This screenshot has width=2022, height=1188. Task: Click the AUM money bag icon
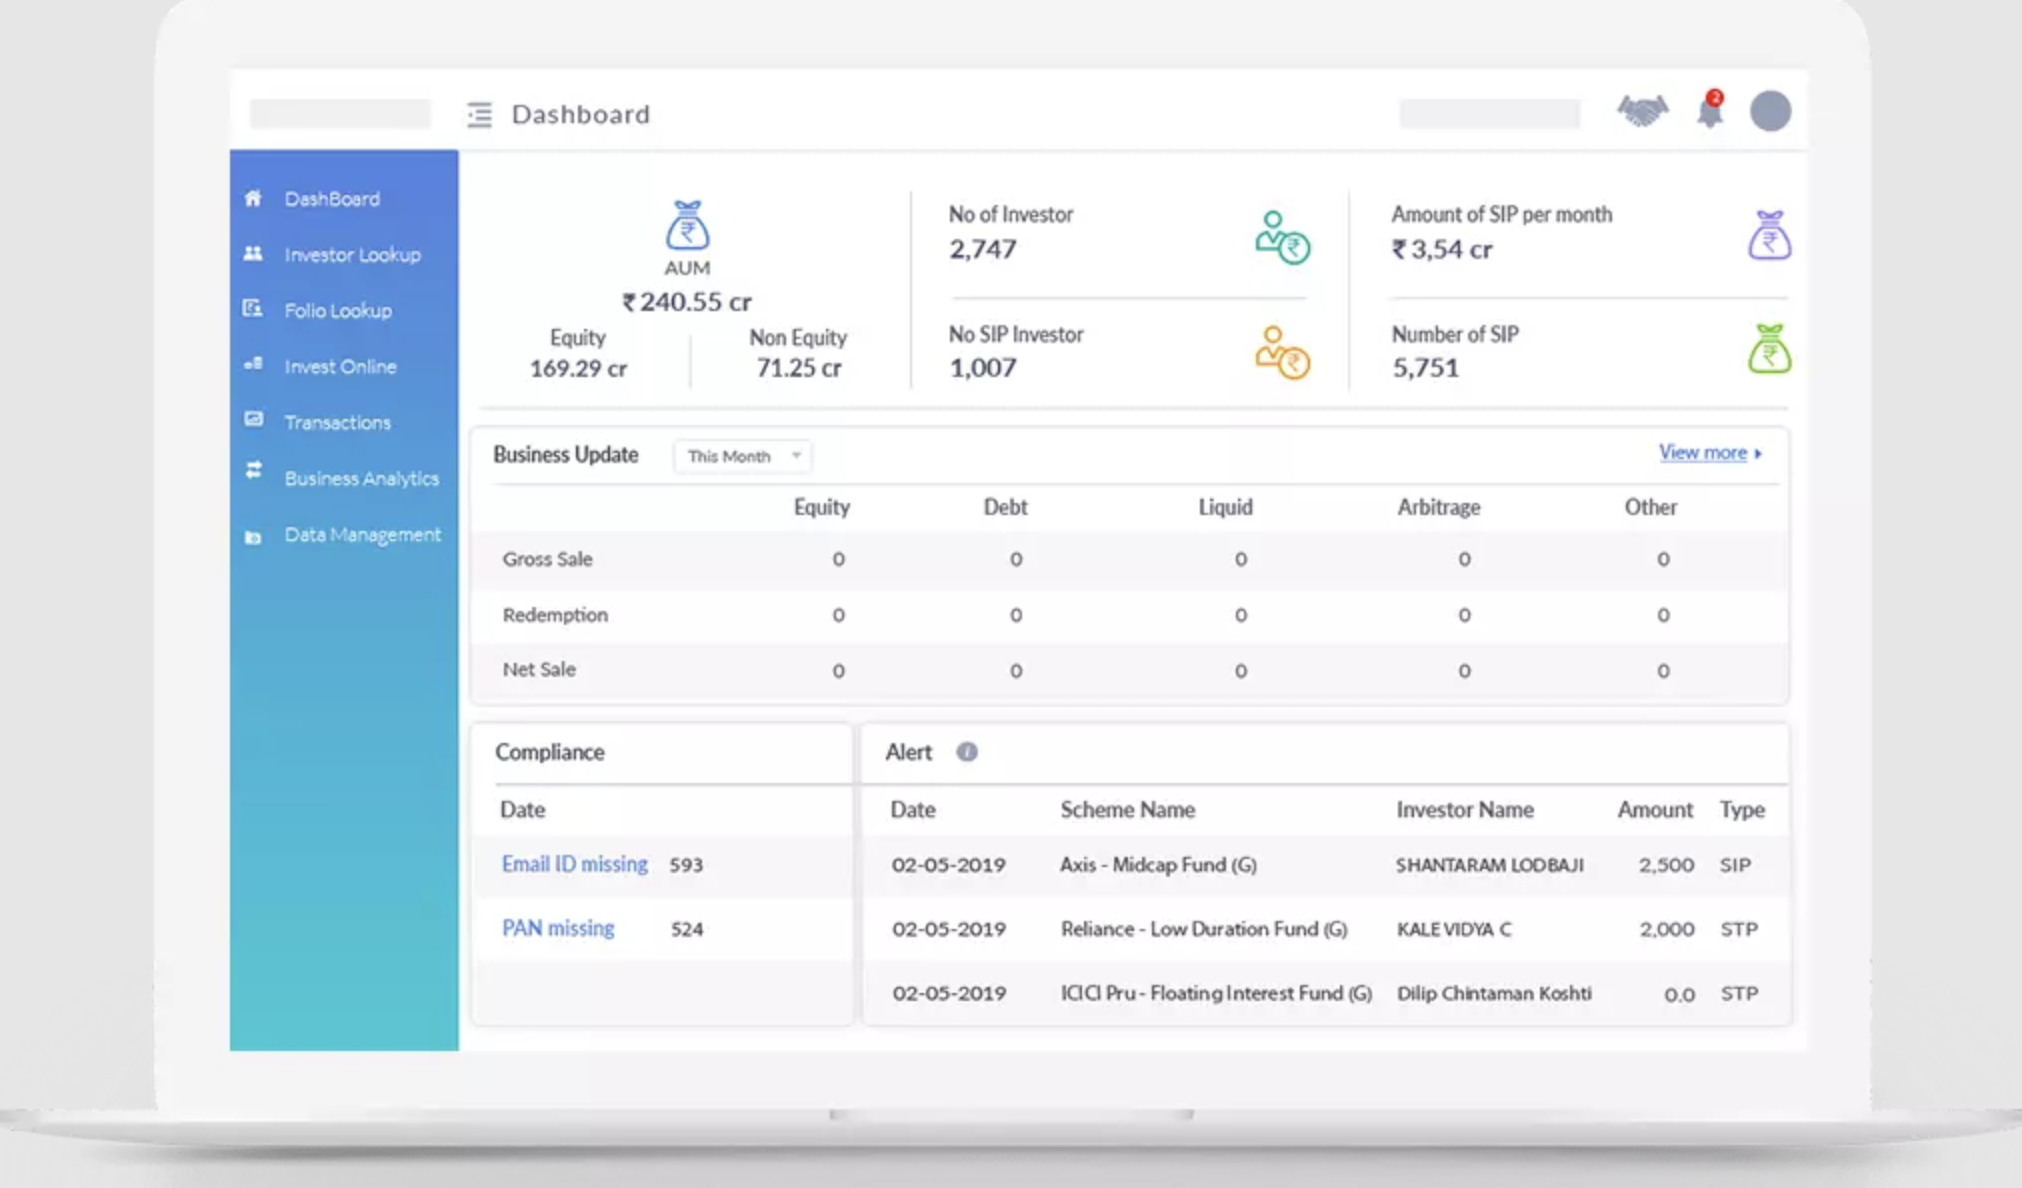click(x=687, y=225)
